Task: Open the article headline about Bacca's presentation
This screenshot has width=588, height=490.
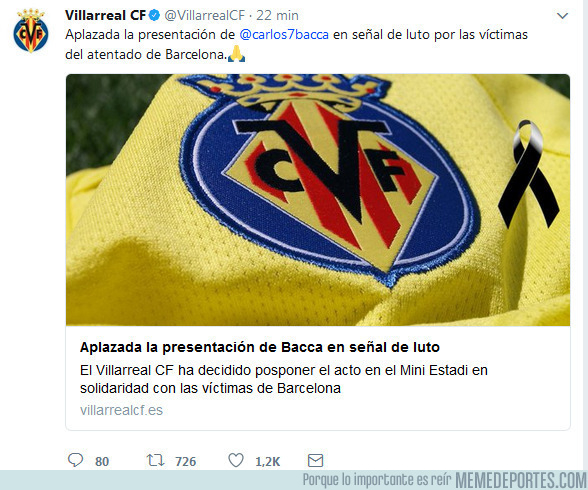Action: 260,347
